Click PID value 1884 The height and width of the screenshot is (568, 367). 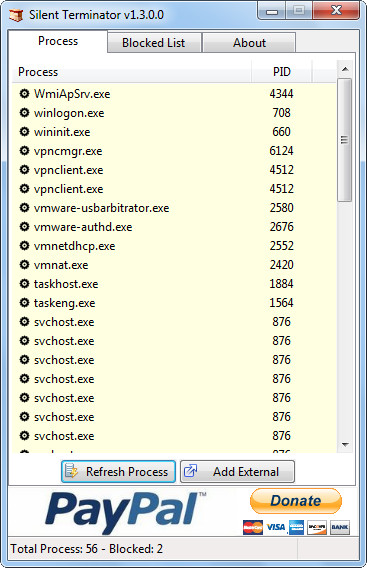[281, 284]
